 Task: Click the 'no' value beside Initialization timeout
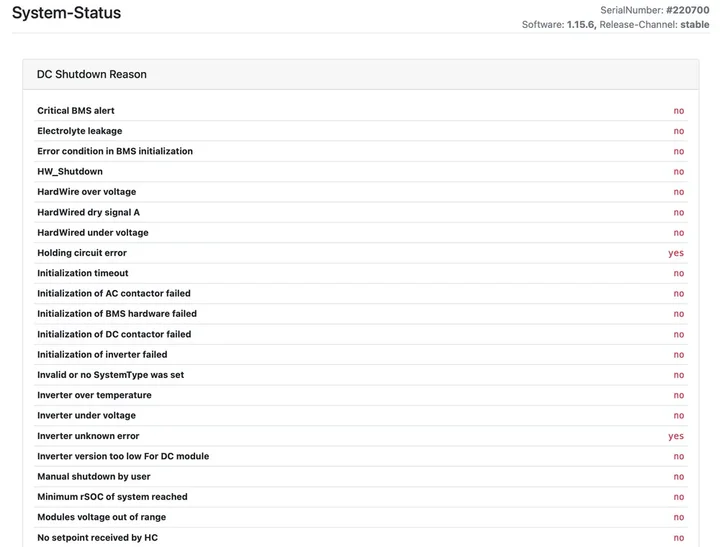[x=678, y=273]
